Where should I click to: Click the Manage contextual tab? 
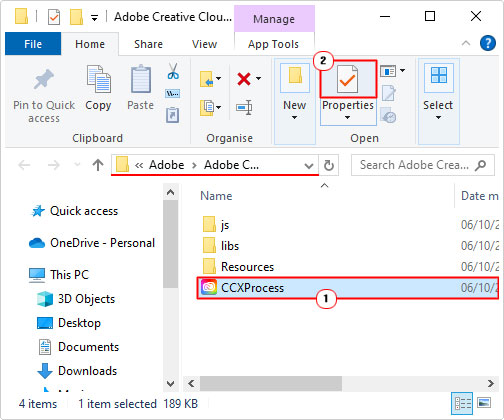[274, 19]
